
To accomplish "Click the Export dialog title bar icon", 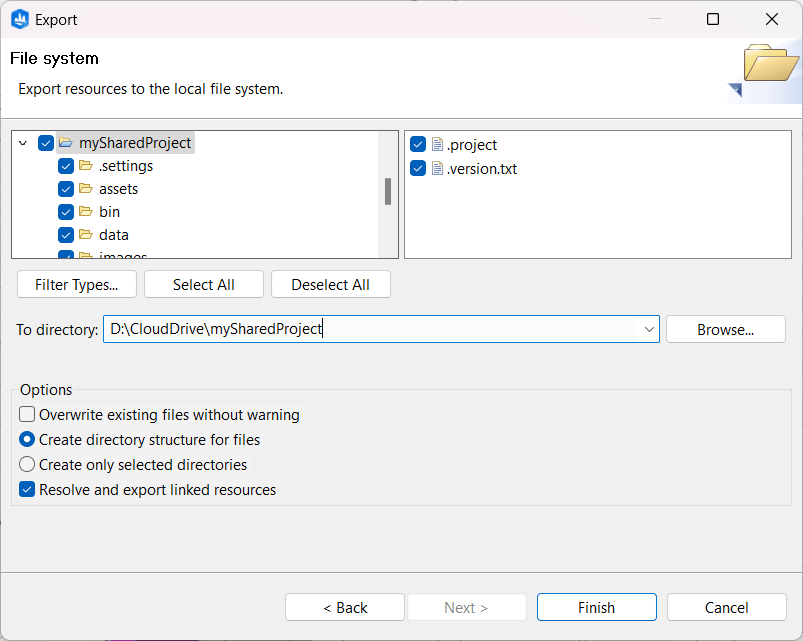I will click(20, 19).
